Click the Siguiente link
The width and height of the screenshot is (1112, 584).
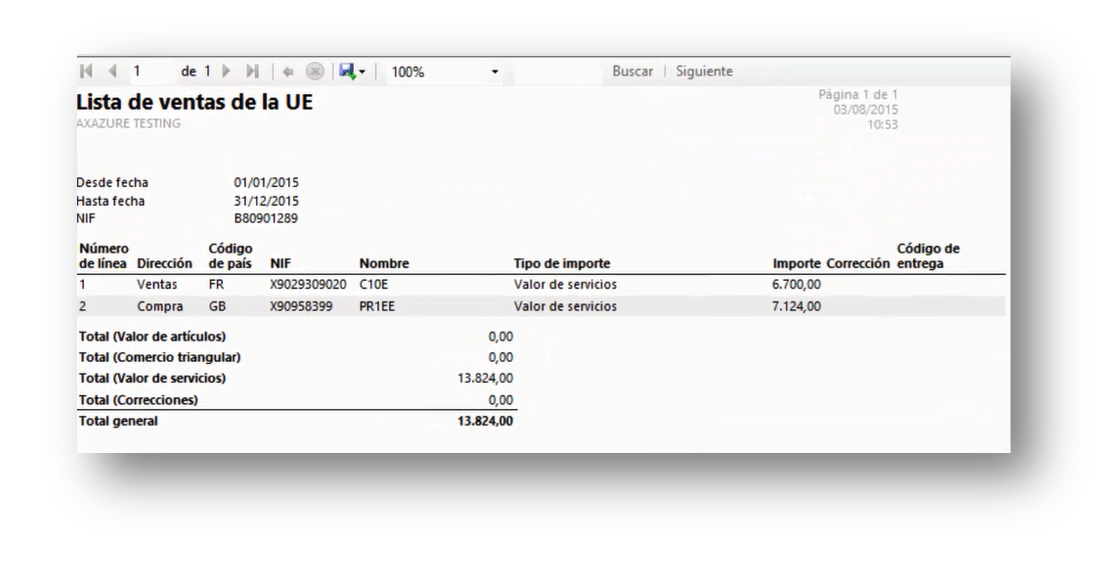(x=704, y=71)
